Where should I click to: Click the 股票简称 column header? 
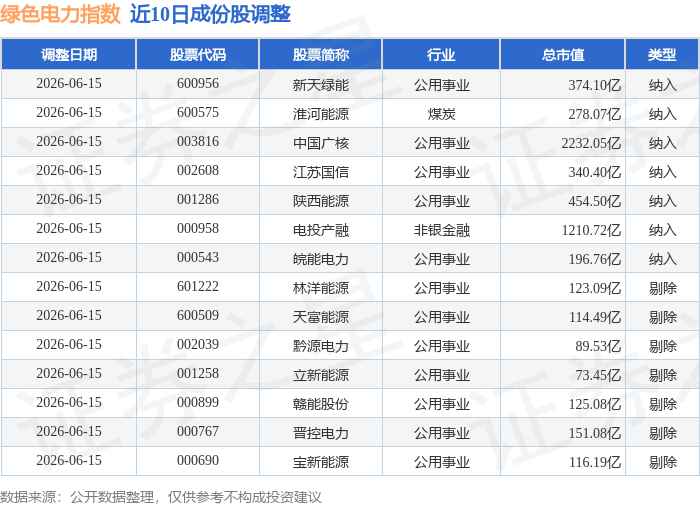tap(321, 54)
